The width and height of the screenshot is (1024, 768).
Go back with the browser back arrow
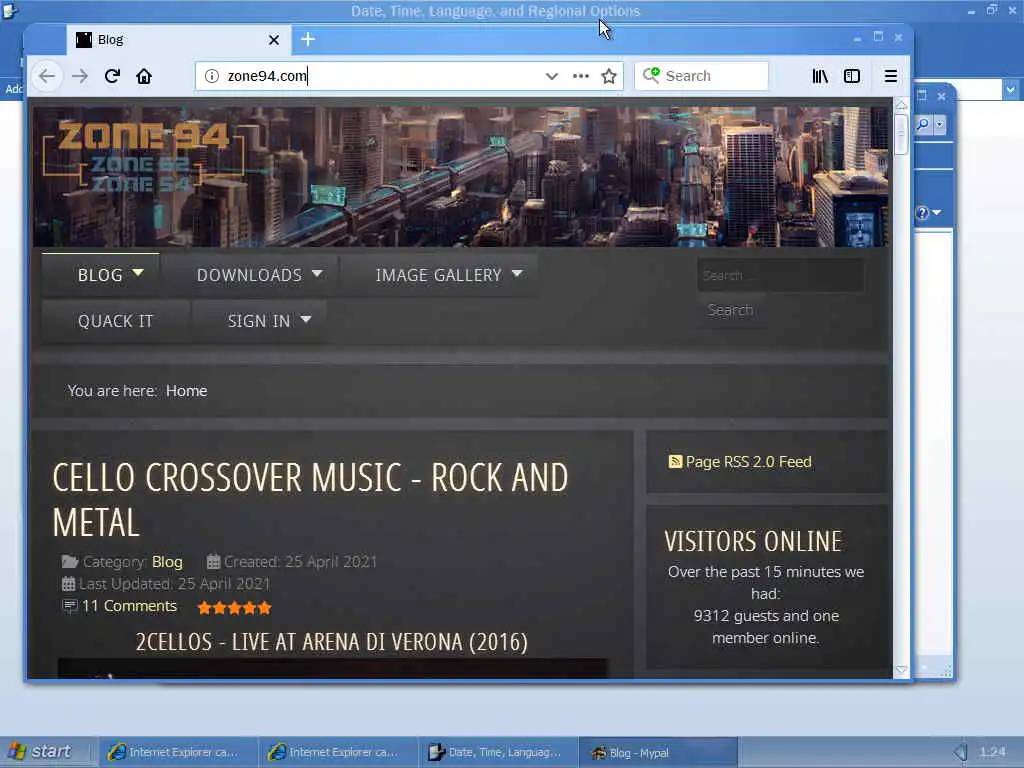46,76
